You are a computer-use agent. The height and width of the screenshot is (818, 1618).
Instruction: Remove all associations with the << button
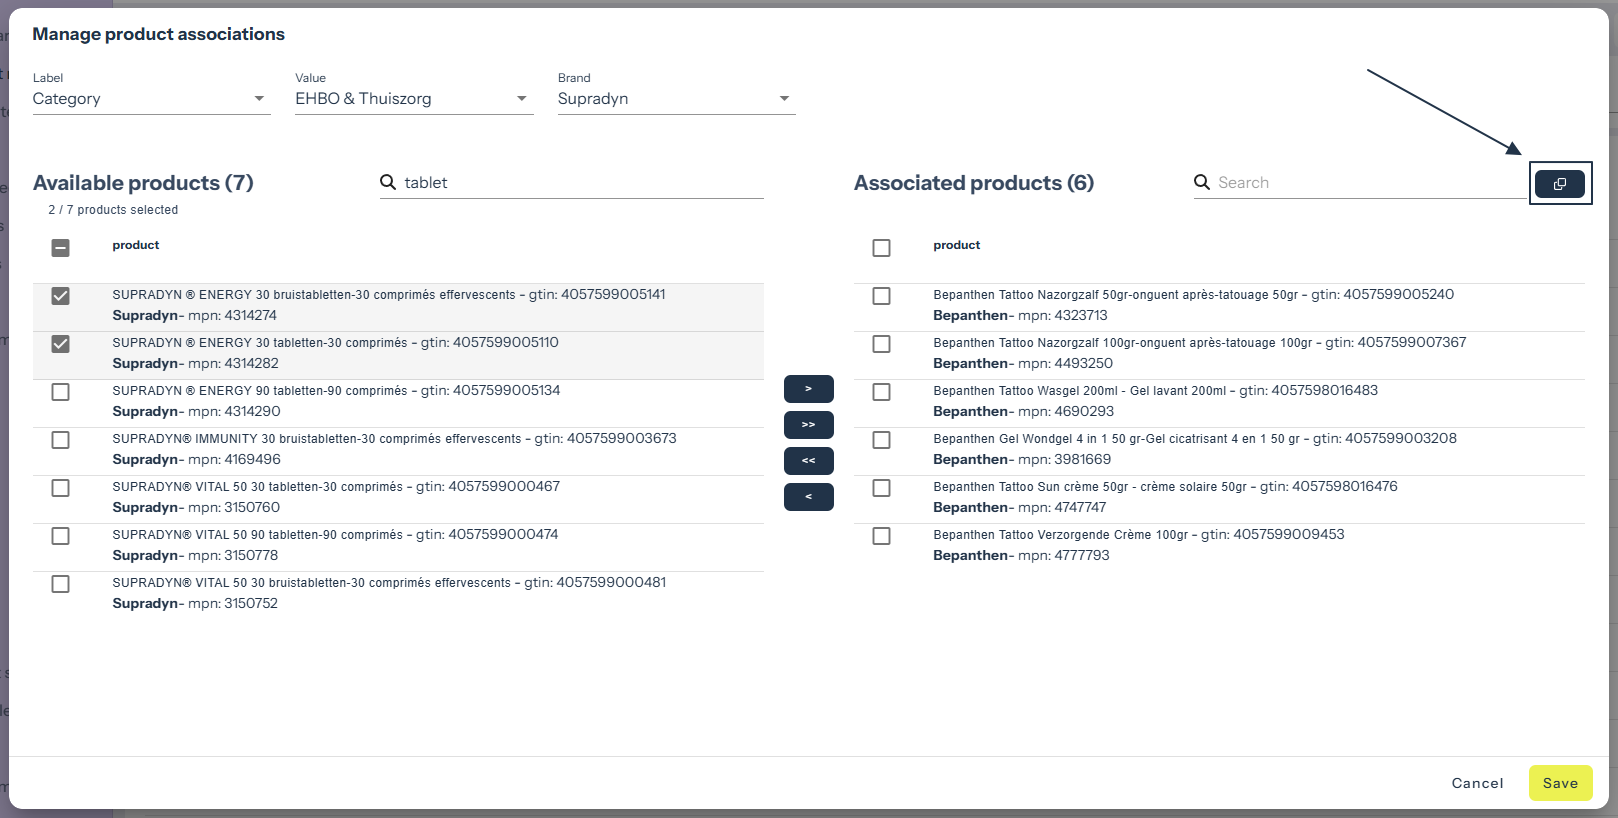coord(808,461)
